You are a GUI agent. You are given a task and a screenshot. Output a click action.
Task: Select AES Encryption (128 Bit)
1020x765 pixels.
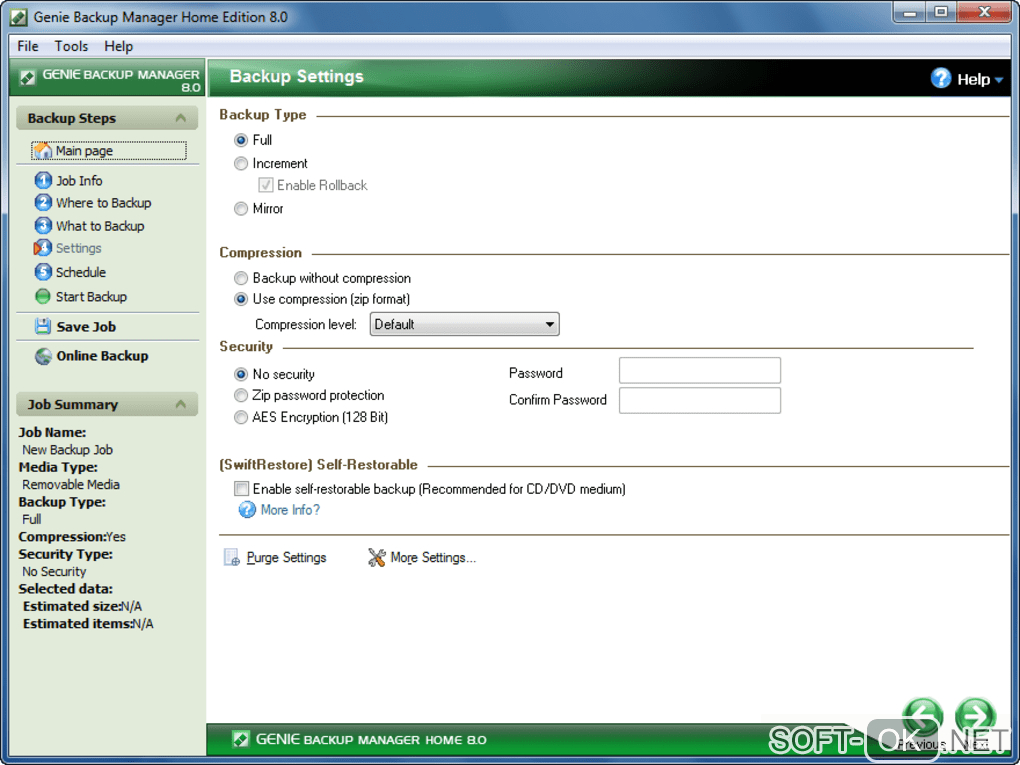(241, 418)
